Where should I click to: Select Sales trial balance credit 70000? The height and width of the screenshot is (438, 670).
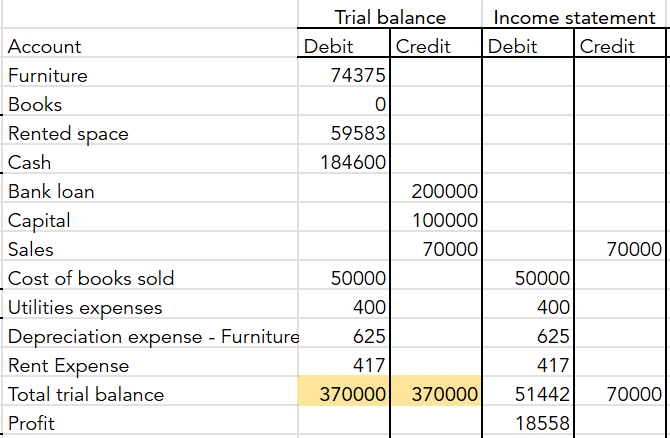click(x=436, y=247)
